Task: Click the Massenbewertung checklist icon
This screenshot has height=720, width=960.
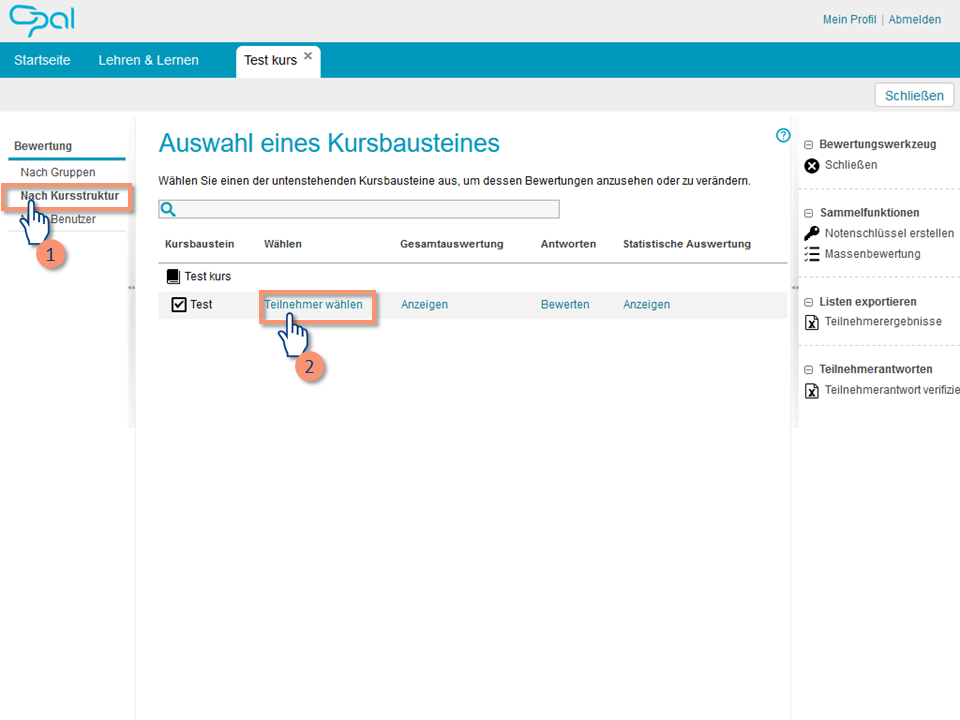Action: click(x=811, y=254)
